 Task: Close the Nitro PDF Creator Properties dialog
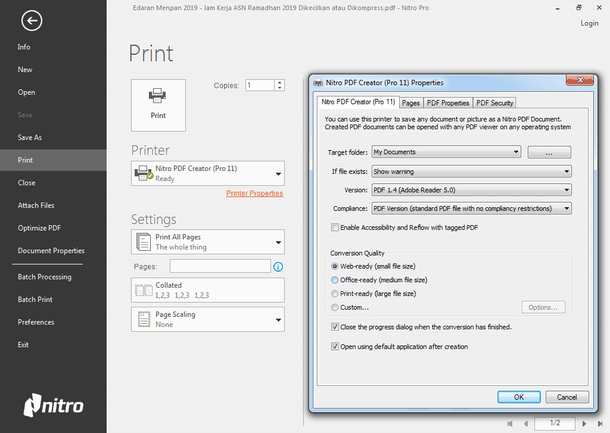[580, 80]
